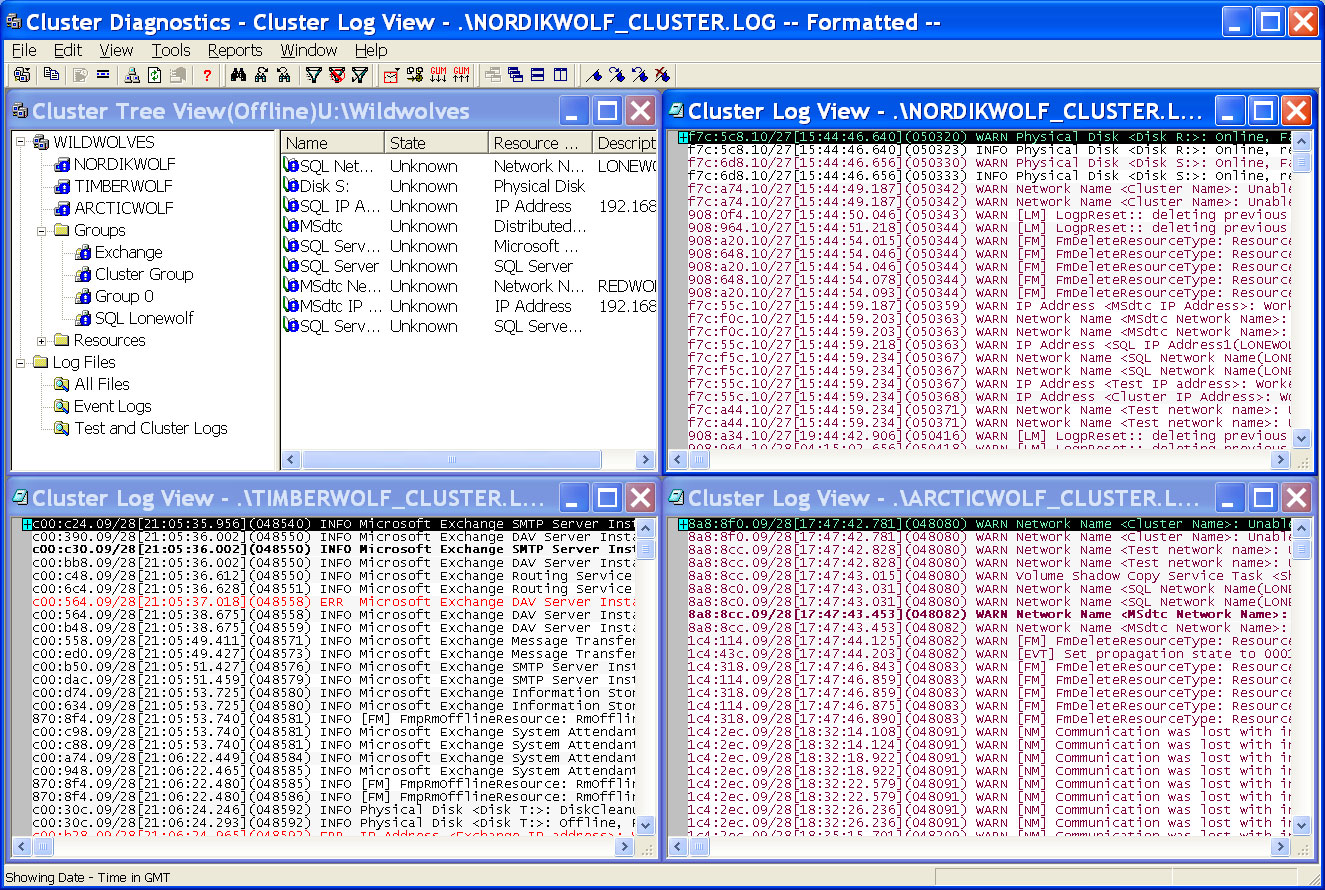Select Event Logs under Log Files

[x=112, y=406]
